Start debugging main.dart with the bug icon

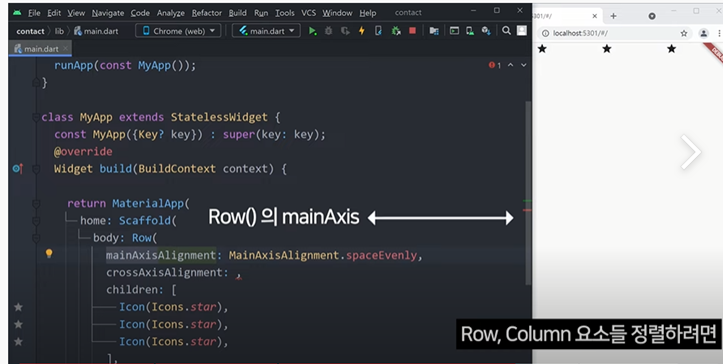[329, 31]
